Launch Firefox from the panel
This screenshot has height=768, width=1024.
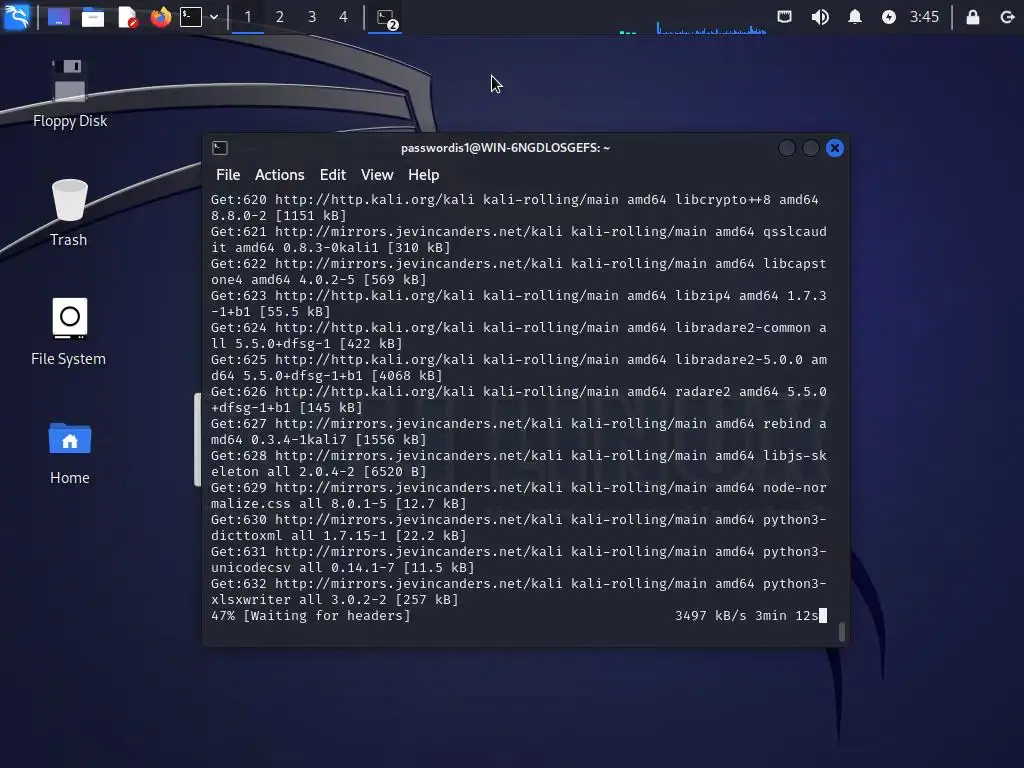coord(161,17)
